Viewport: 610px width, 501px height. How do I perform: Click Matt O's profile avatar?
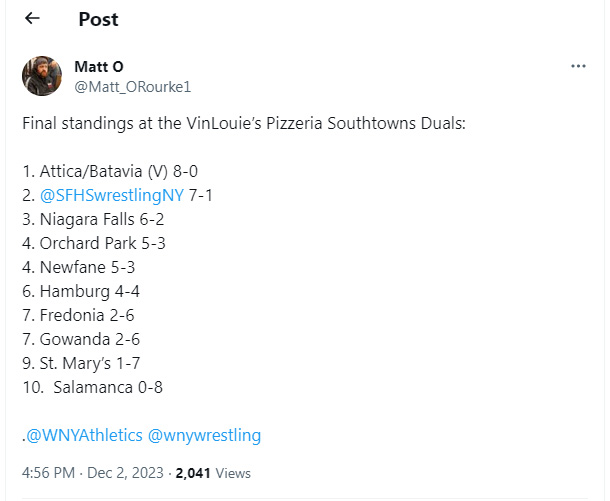[43, 76]
